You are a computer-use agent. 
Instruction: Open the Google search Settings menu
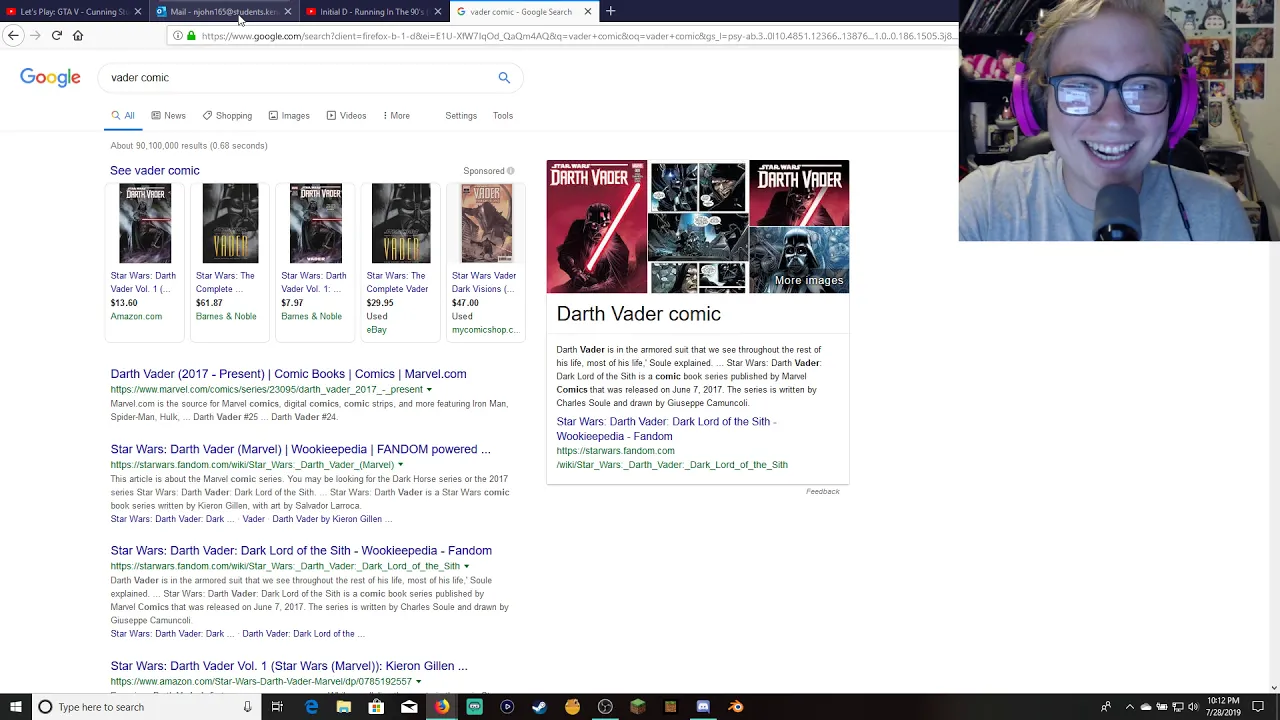pos(461,116)
